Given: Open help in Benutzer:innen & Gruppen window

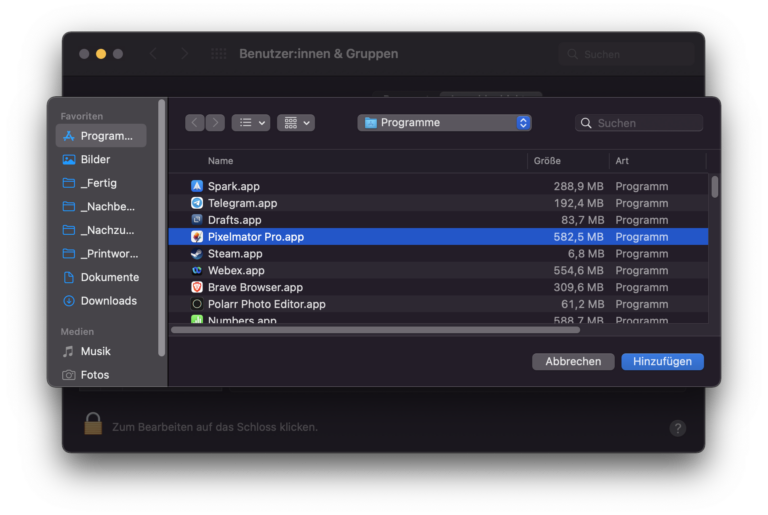Looking at the screenshot, I should [678, 428].
